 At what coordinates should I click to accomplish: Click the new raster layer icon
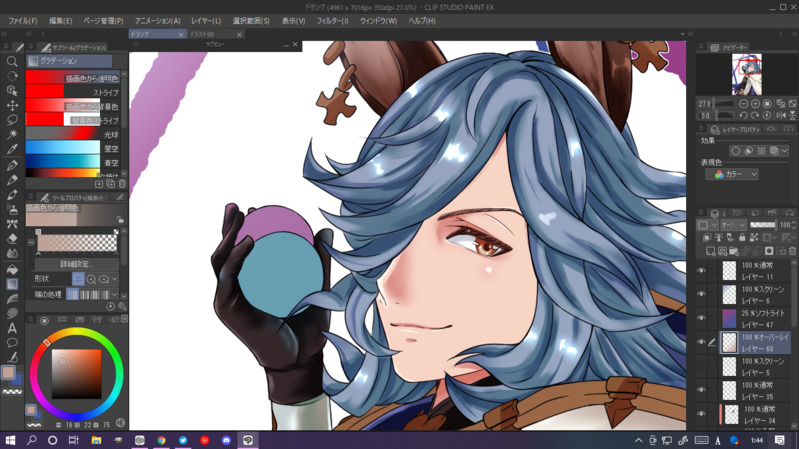tap(710, 251)
